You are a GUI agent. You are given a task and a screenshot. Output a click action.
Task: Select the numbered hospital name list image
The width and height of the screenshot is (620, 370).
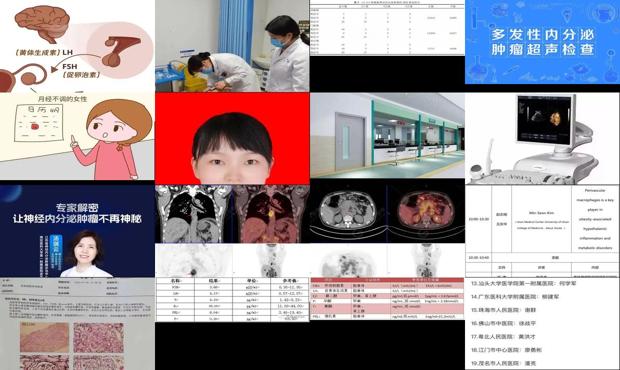[x=542, y=323]
